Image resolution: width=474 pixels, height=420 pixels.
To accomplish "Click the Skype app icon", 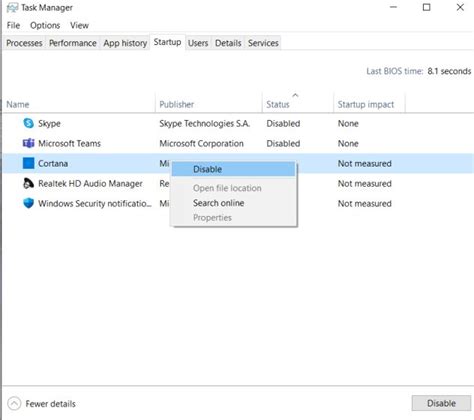I will click(29, 123).
